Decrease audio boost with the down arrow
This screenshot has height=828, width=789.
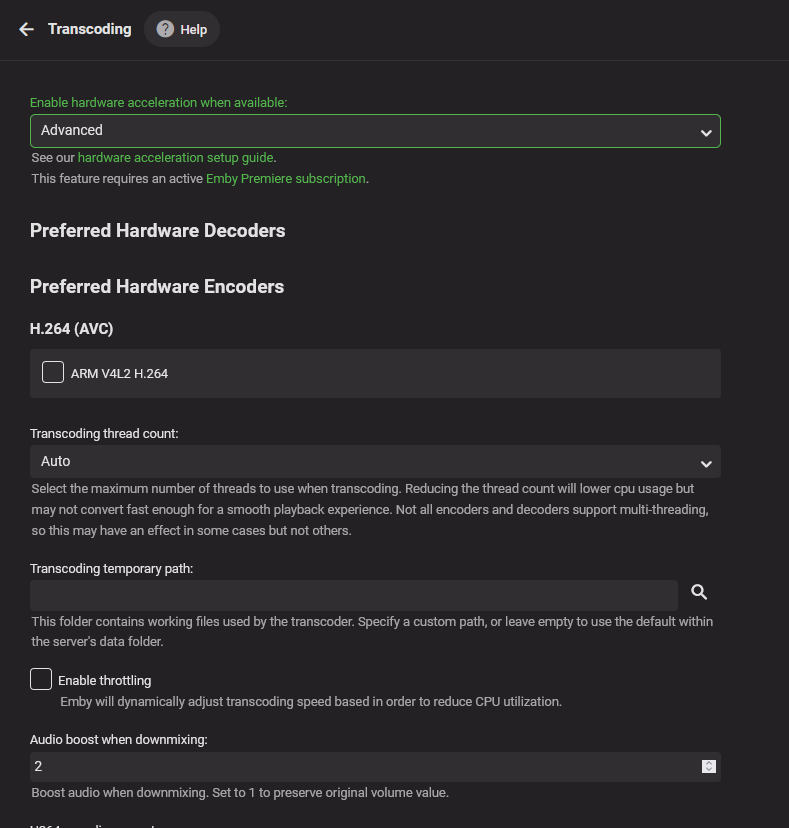(x=709, y=770)
